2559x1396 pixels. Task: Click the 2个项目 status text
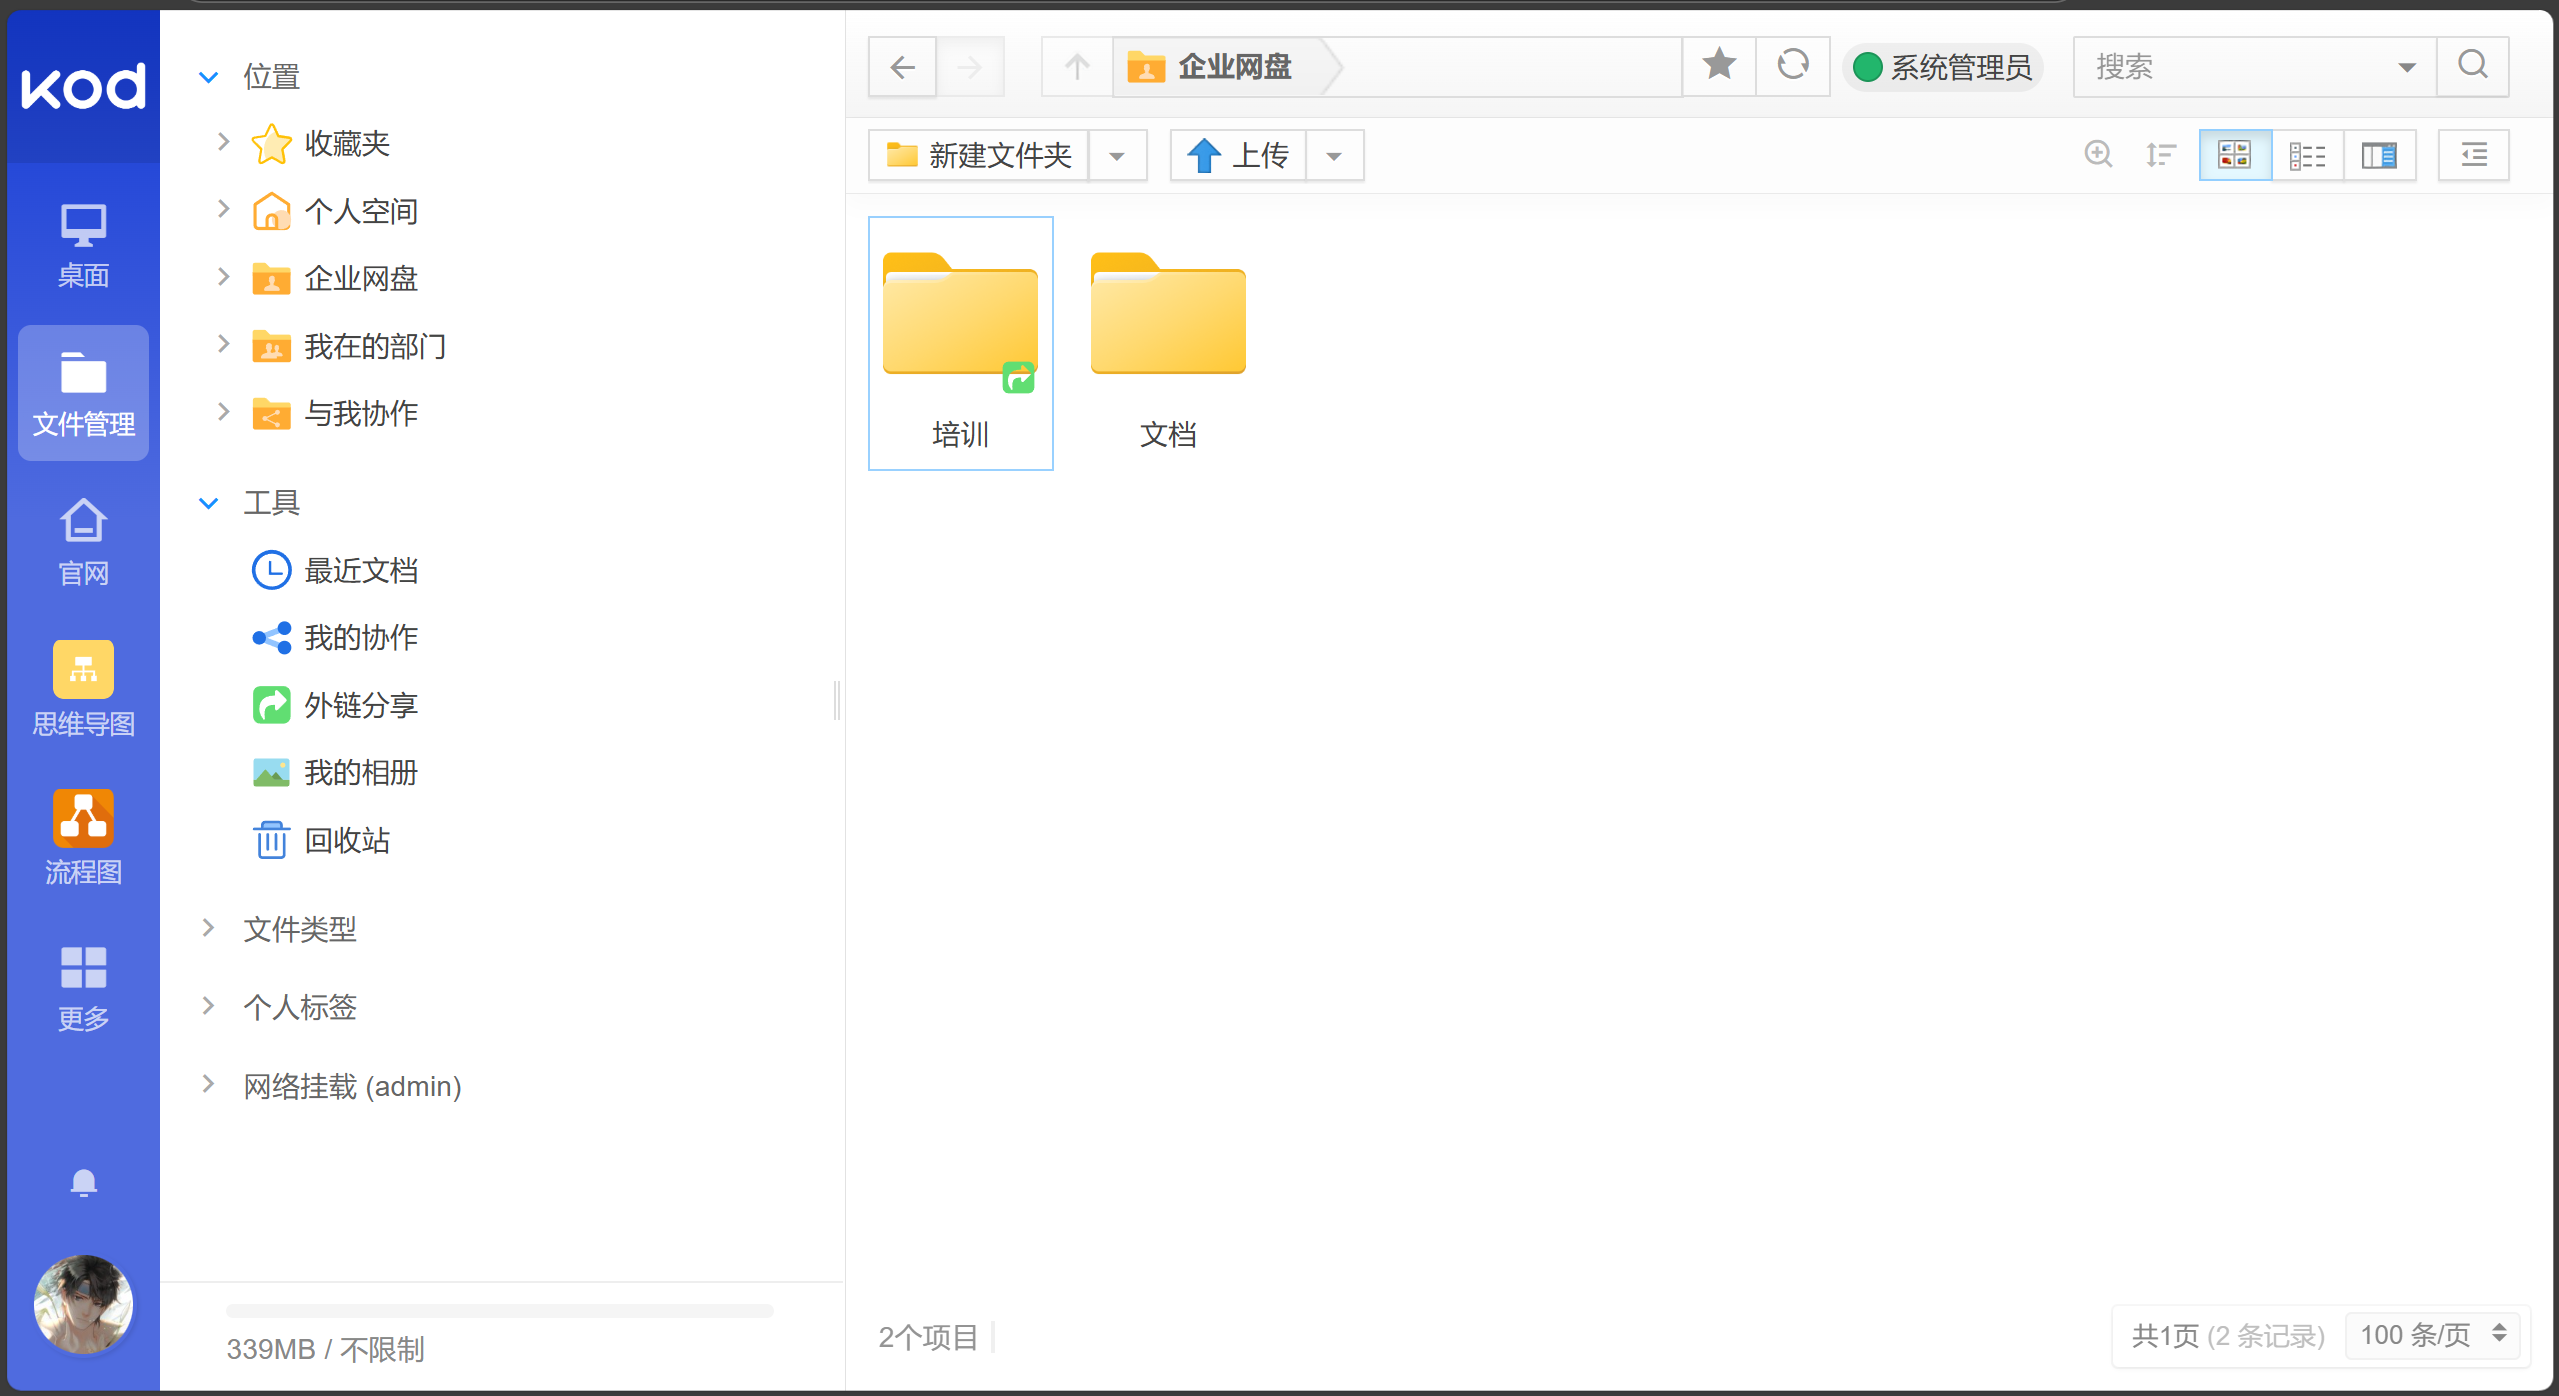click(x=928, y=1337)
